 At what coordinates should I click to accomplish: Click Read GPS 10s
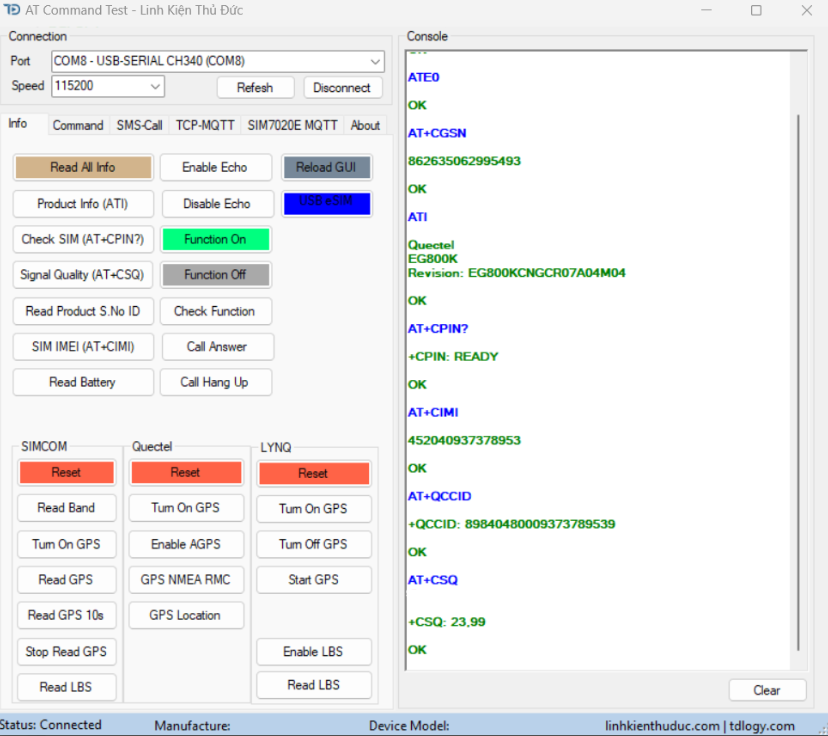(x=67, y=615)
